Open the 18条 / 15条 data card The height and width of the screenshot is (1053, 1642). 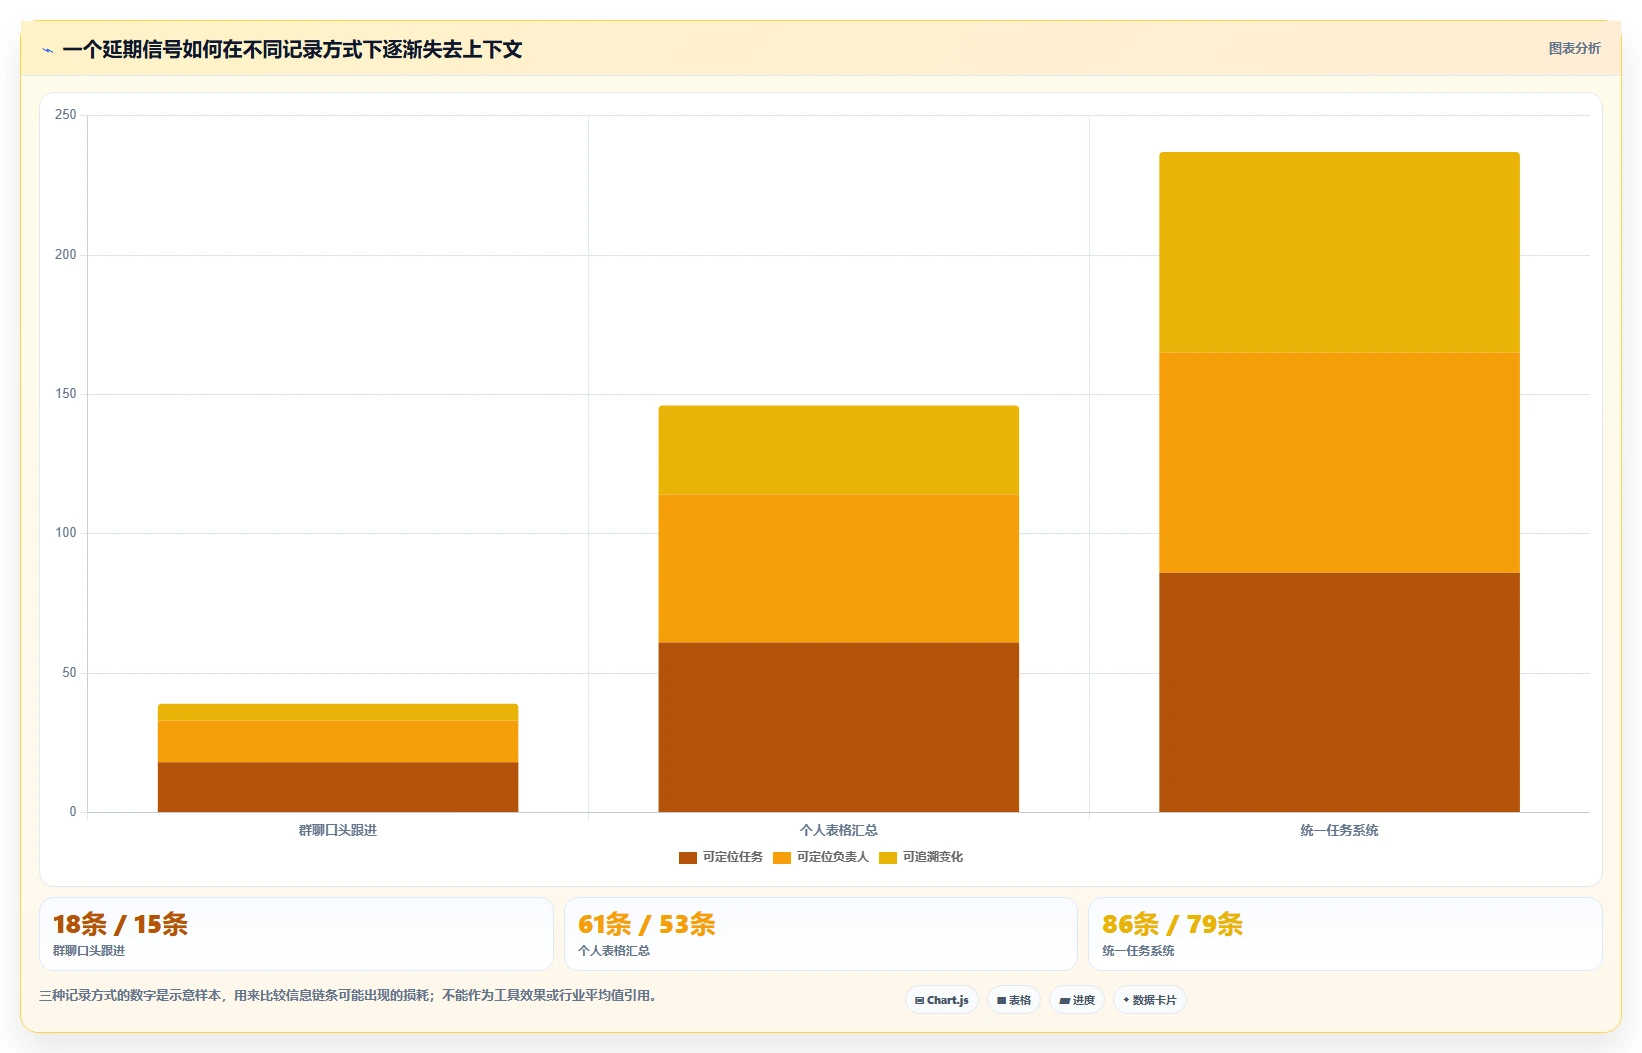click(x=296, y=934)
